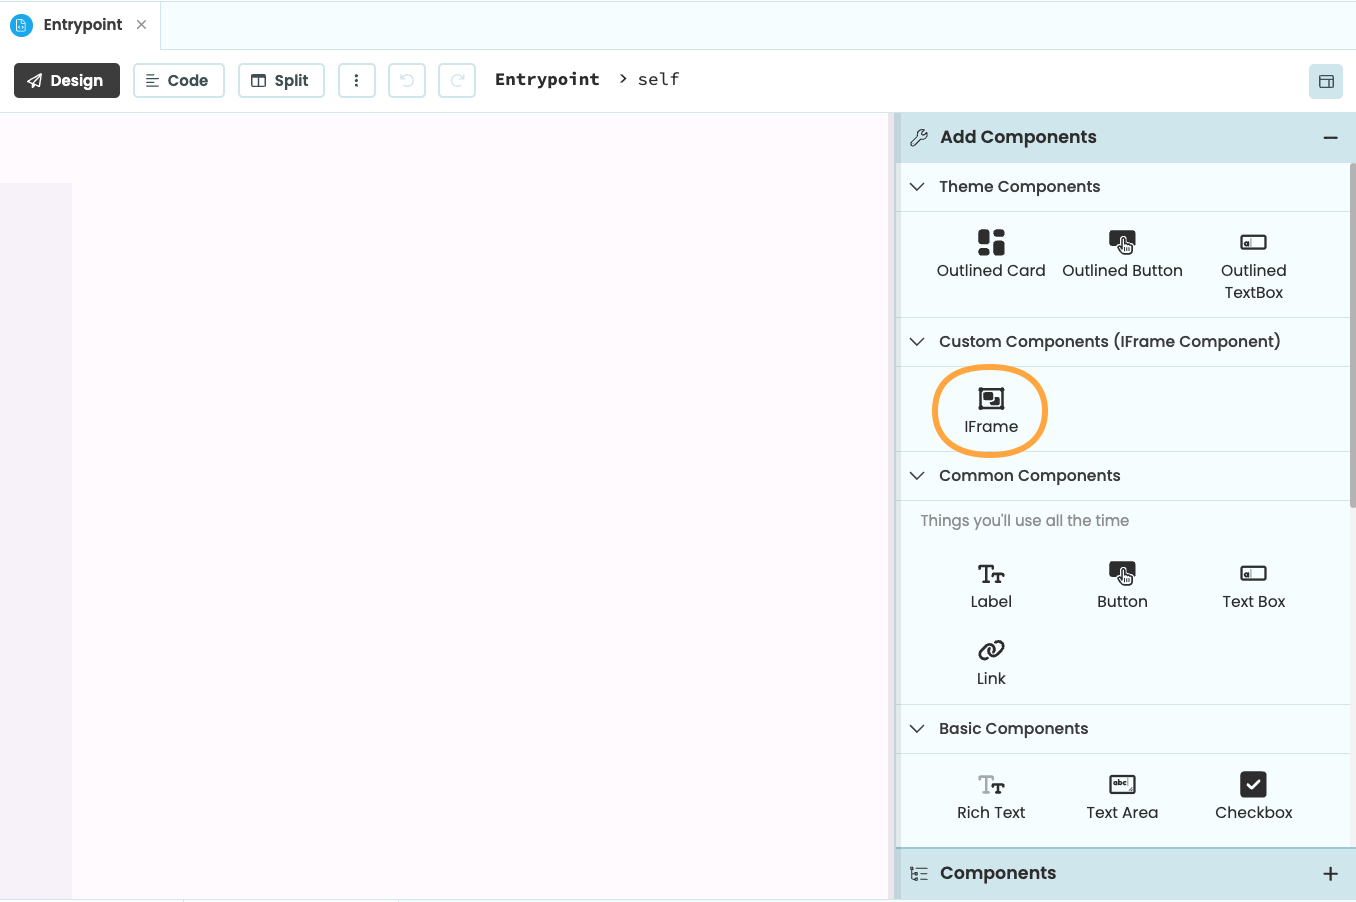This screenshot has width=1356, height=902.
Task: Open the three-dot overflow menu
Action: point(357,80)
